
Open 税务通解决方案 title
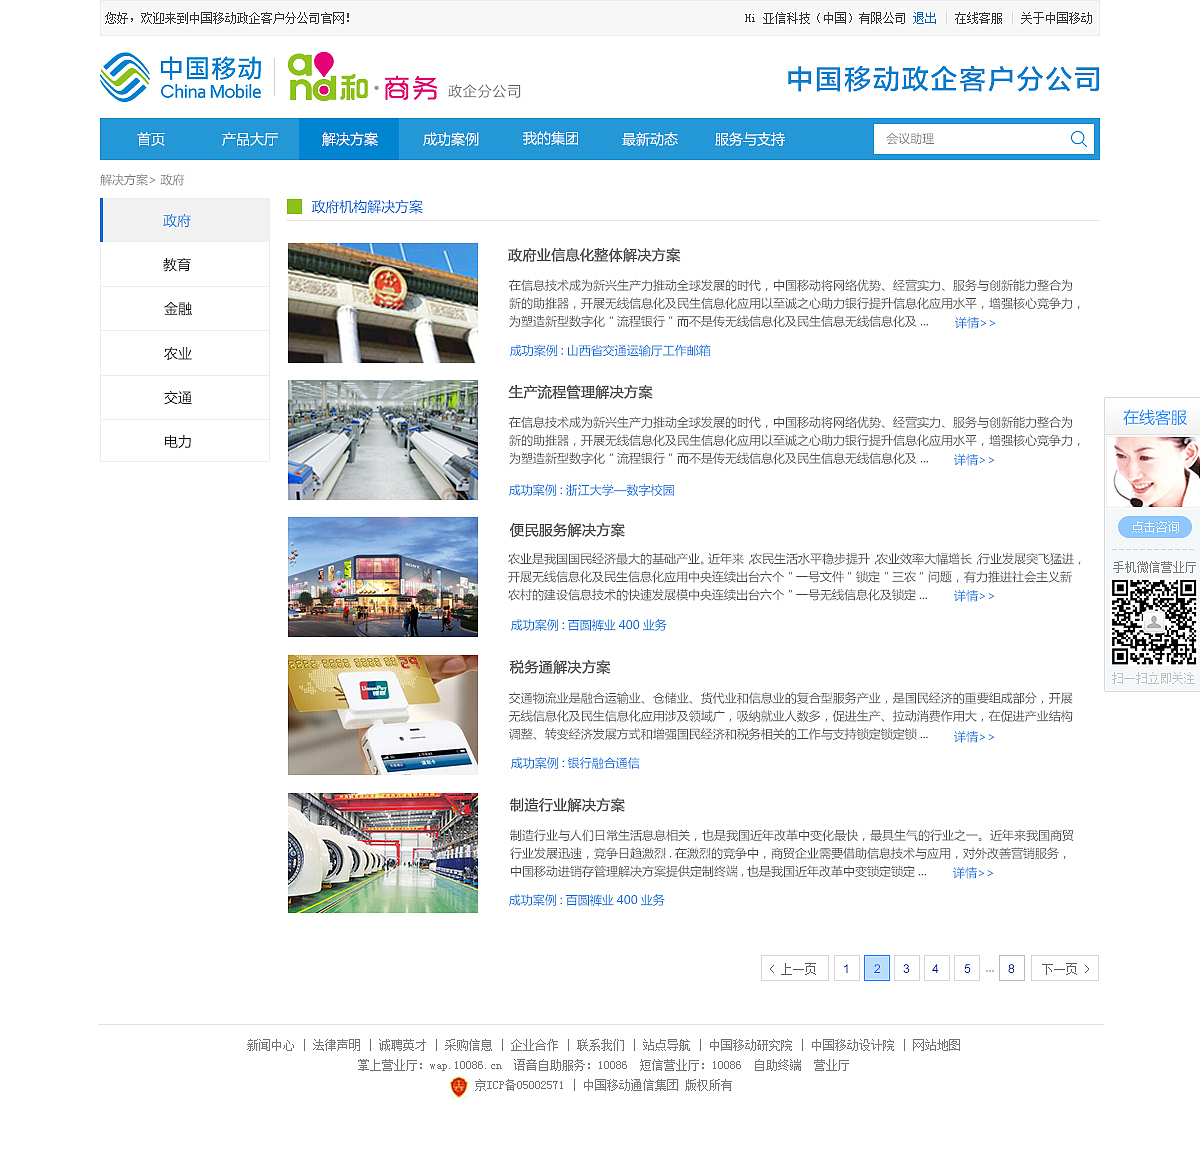tap(560, 667)
